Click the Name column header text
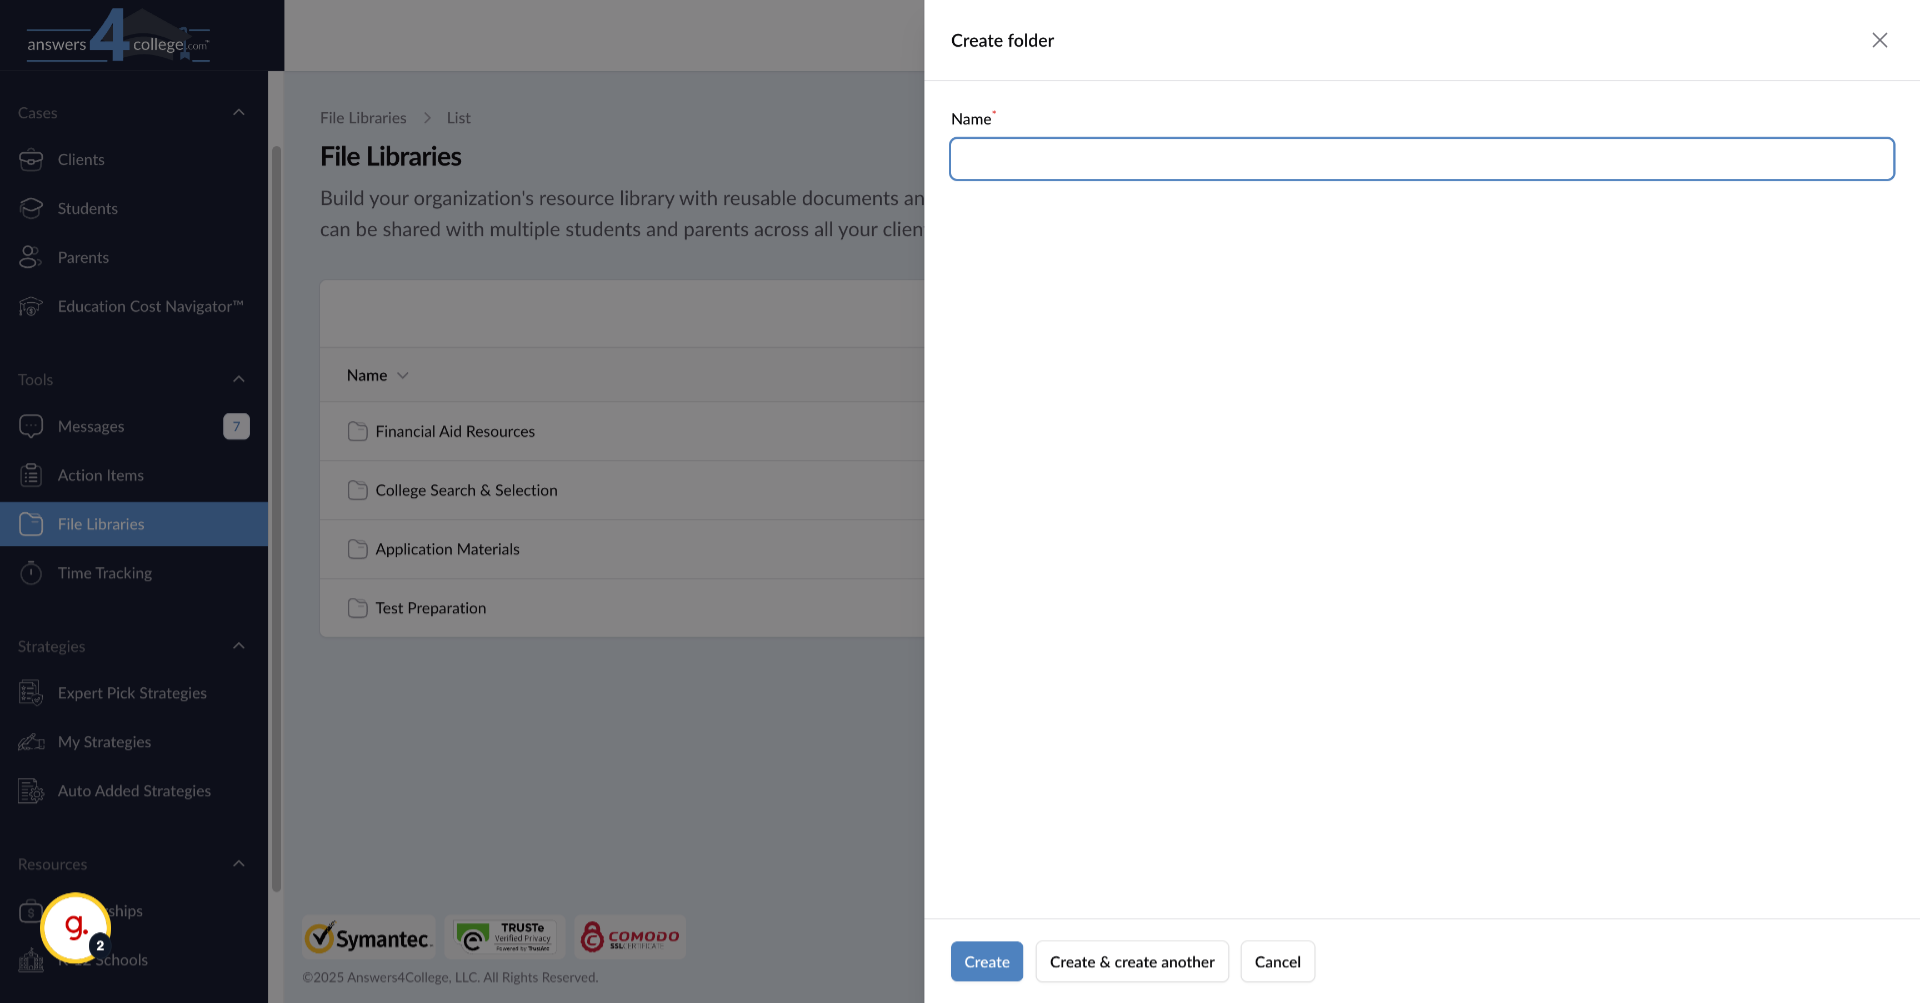The image size is (1920, 1003). pyautogui.click(x=367, y=376)
